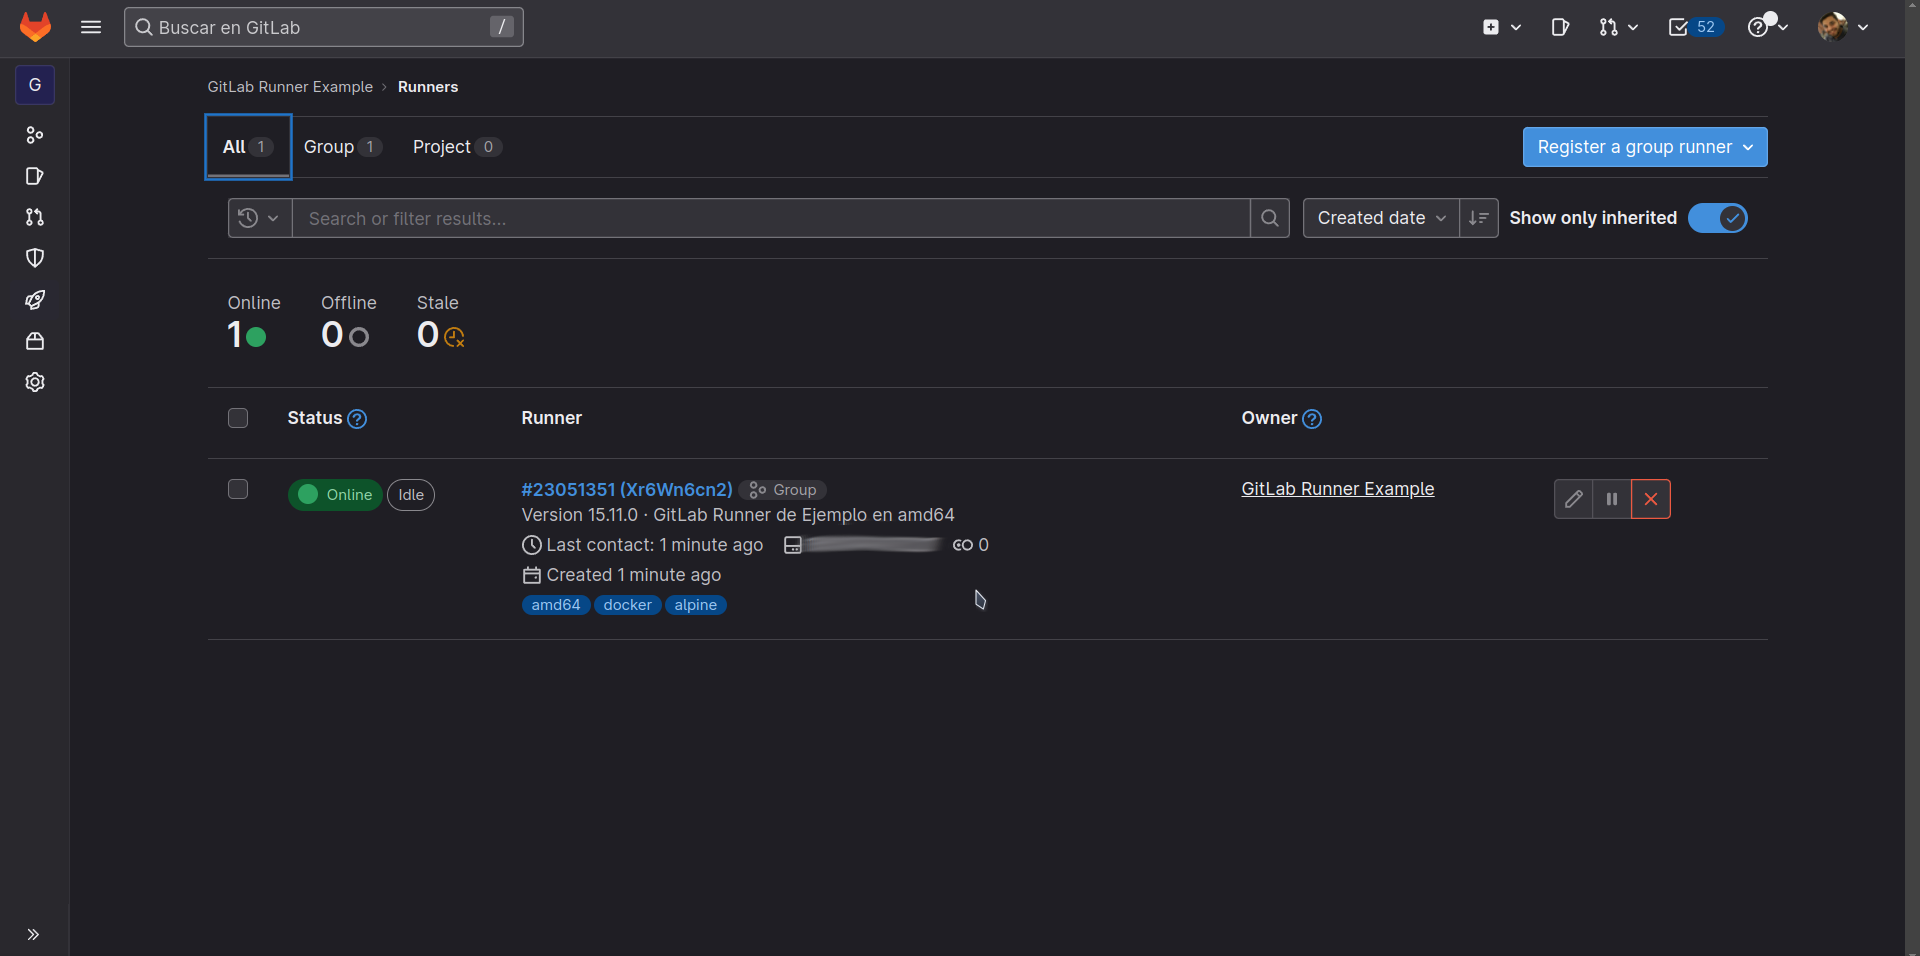Go to GitLab home via fox logo
1920x956 pixels.
35,27
